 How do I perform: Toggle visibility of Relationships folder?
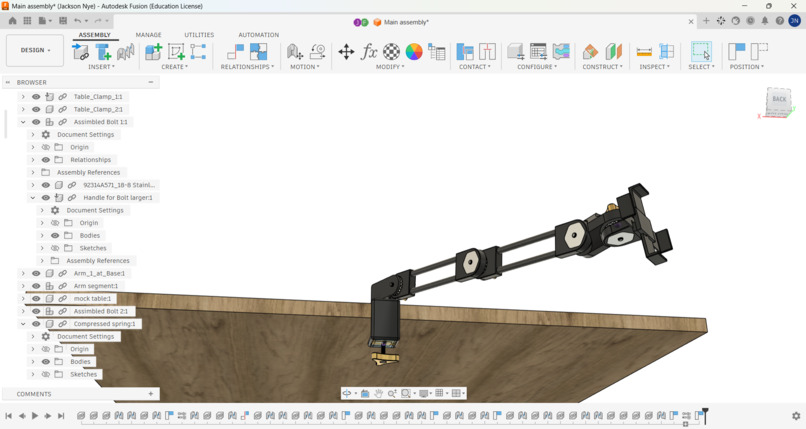[46, 160]
